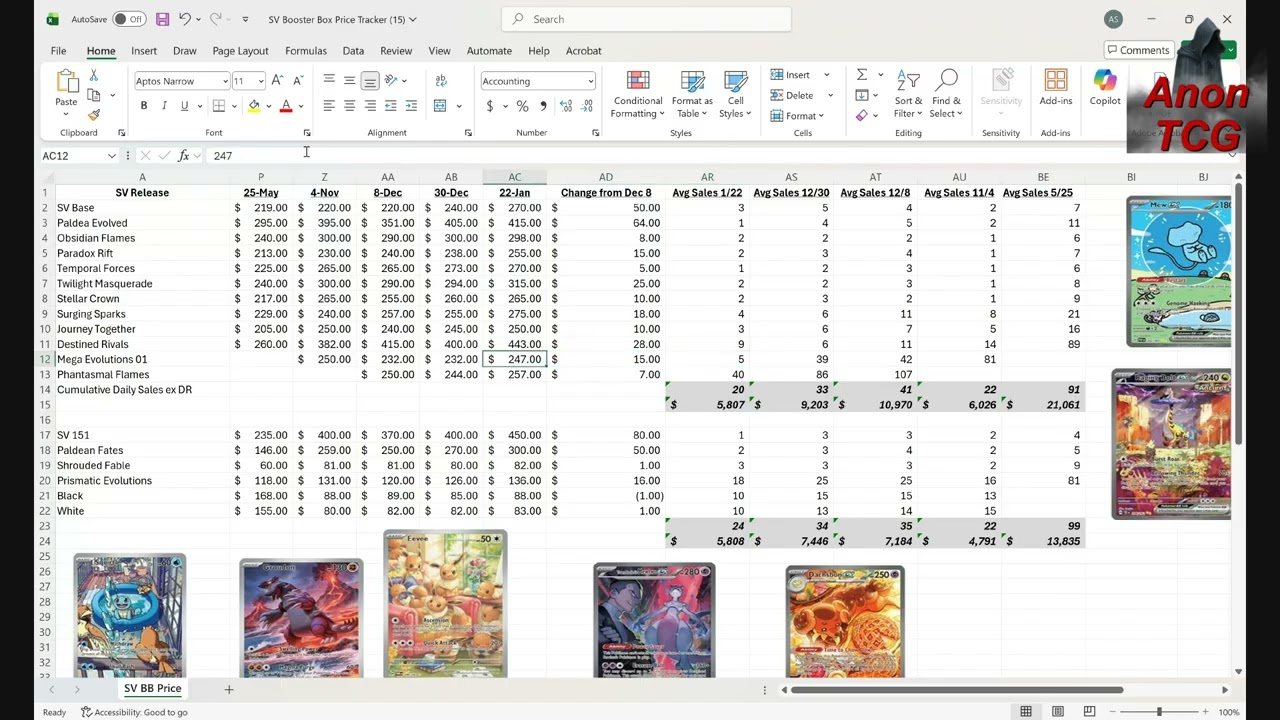Select the Format Painter brush
Screen dimensions: 1280x720
point(94,114)
